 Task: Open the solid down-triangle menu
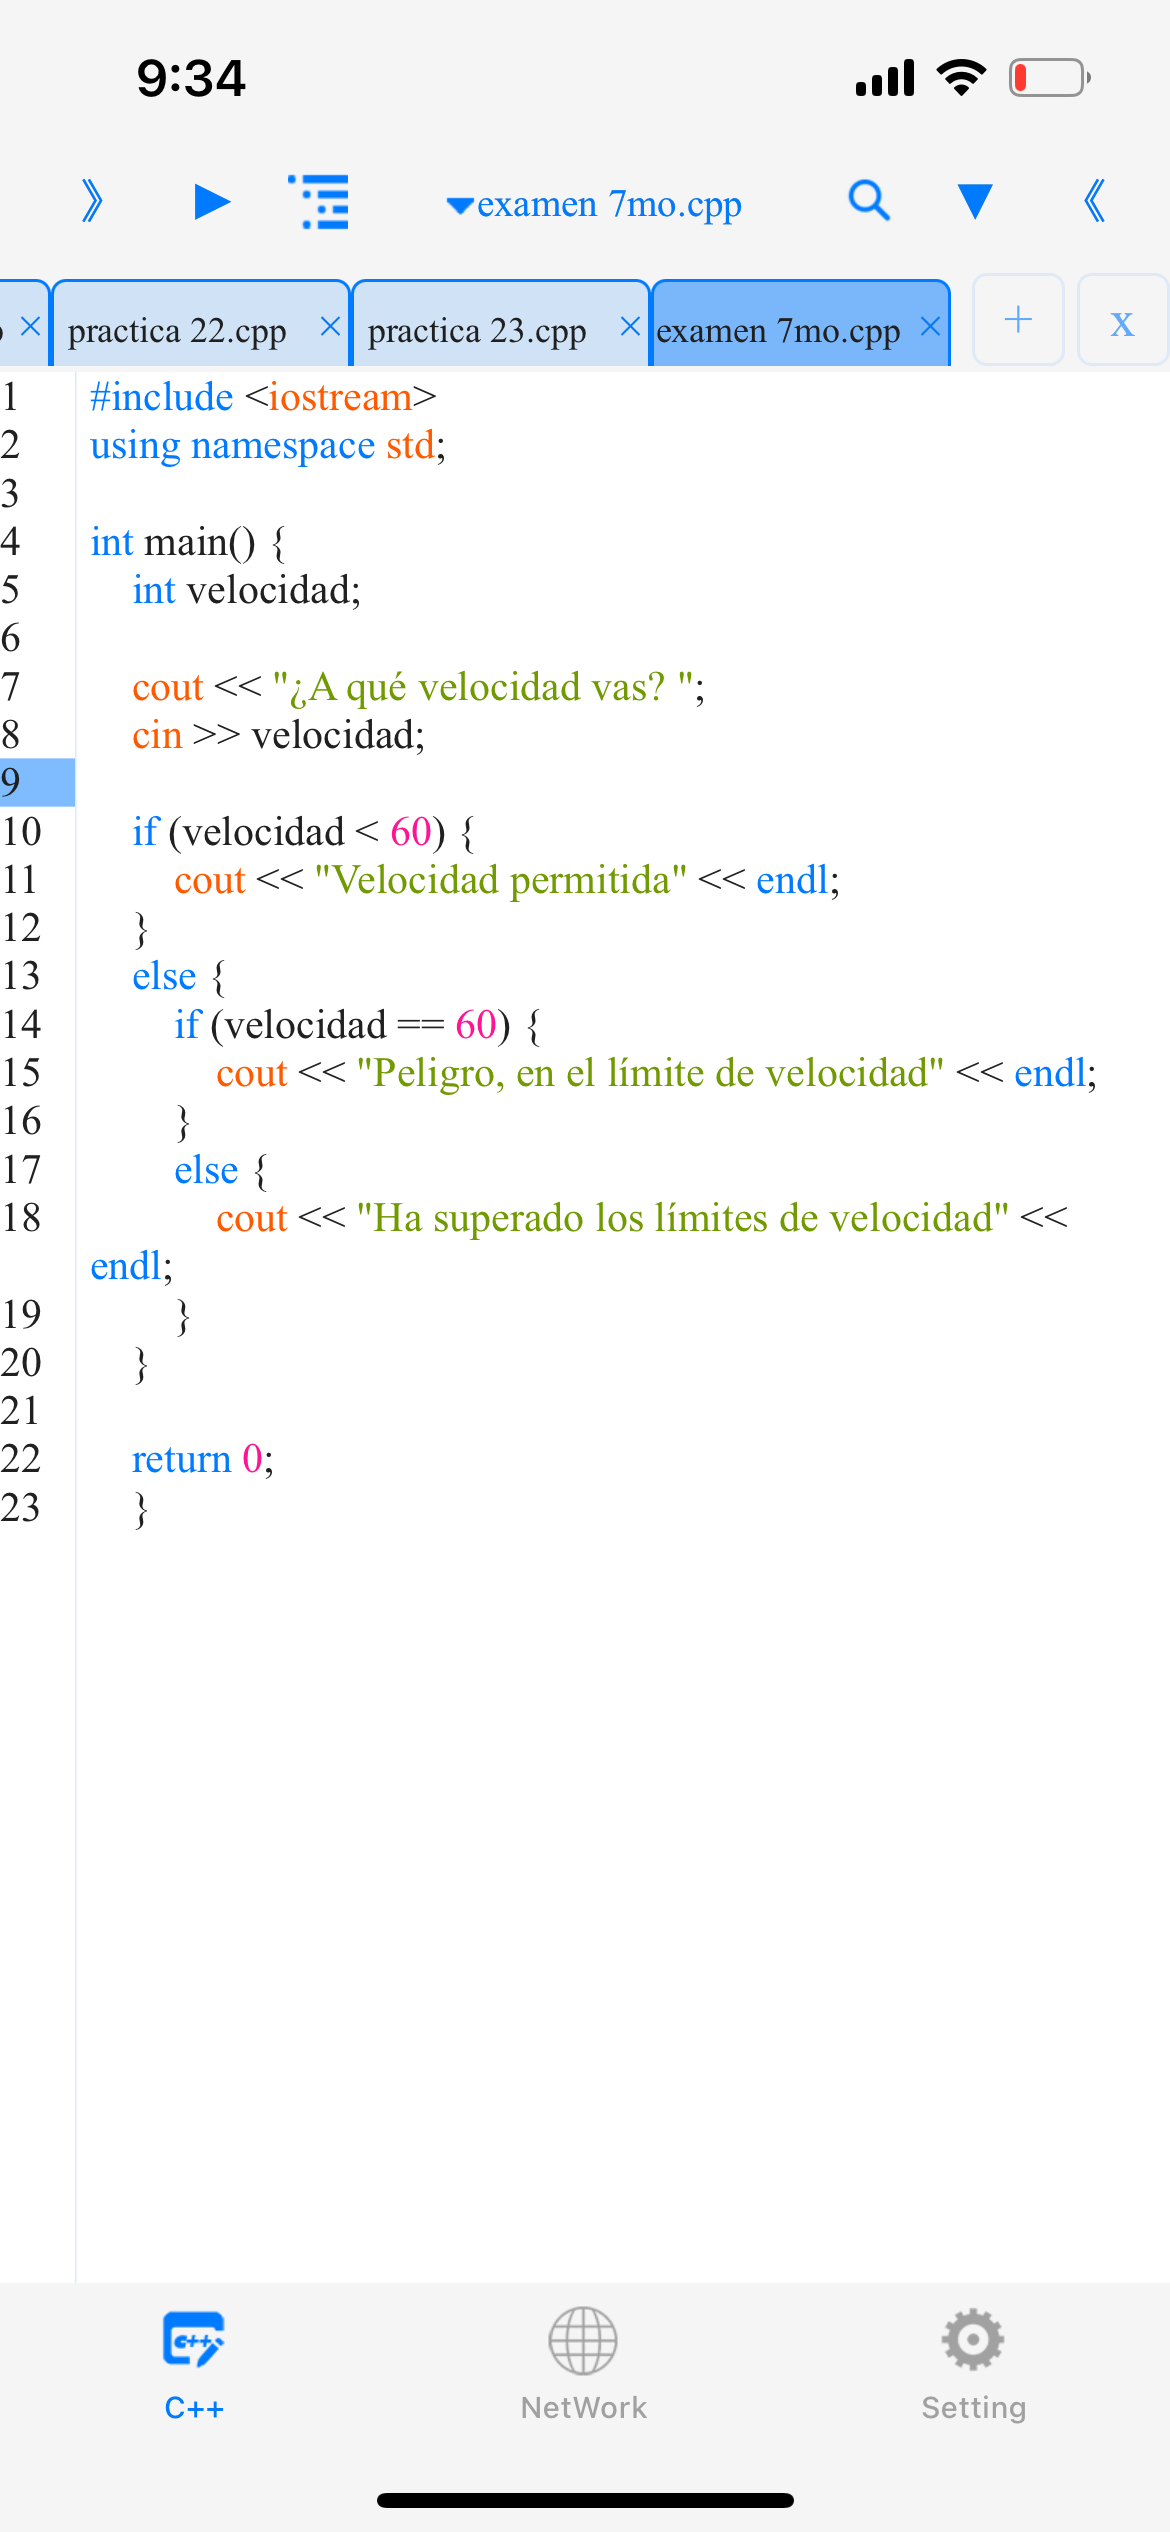pyautogui.click(x=975, y=202)
